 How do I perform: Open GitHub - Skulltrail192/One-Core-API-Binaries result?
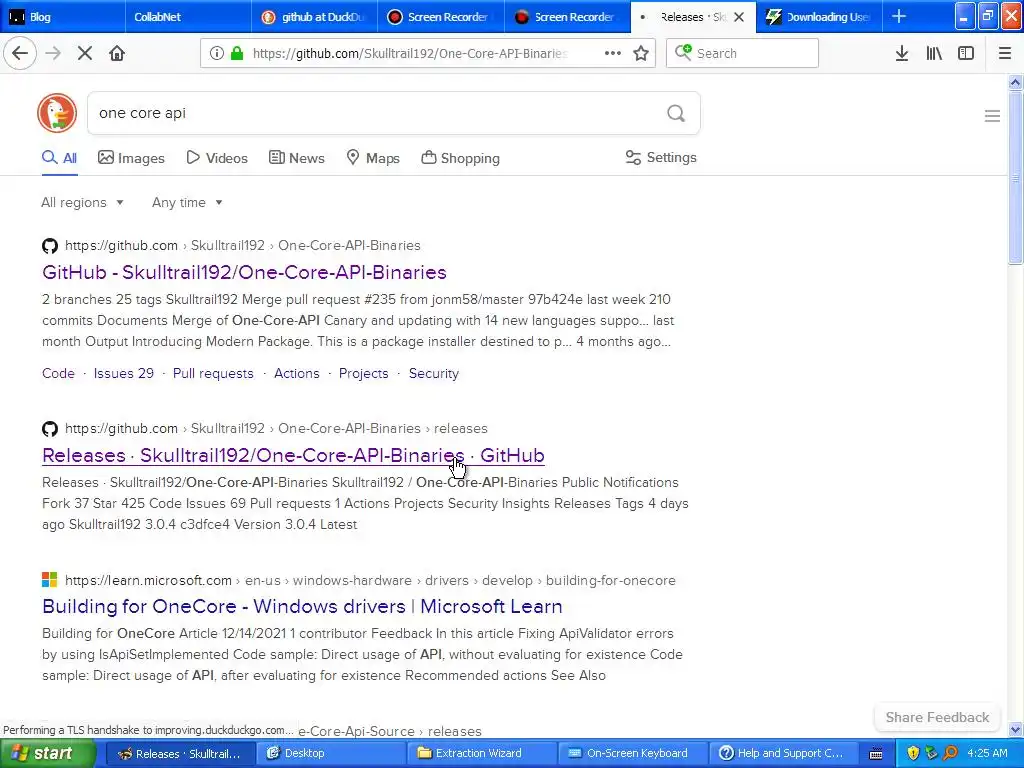244,272
